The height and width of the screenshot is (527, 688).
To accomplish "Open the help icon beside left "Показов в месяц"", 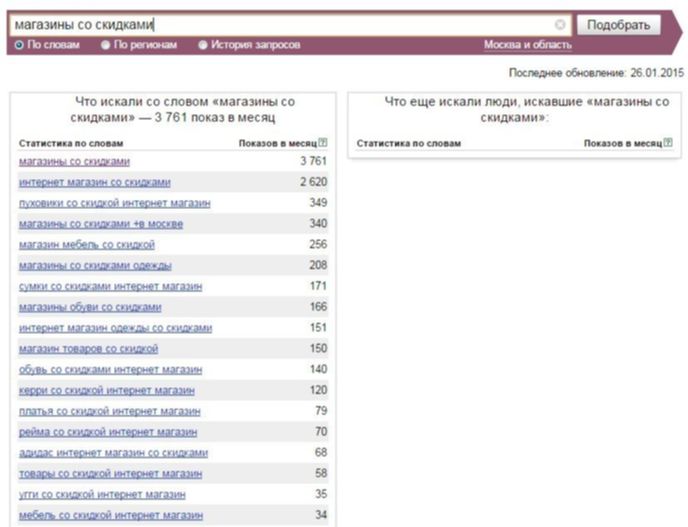I will [323, 142].
